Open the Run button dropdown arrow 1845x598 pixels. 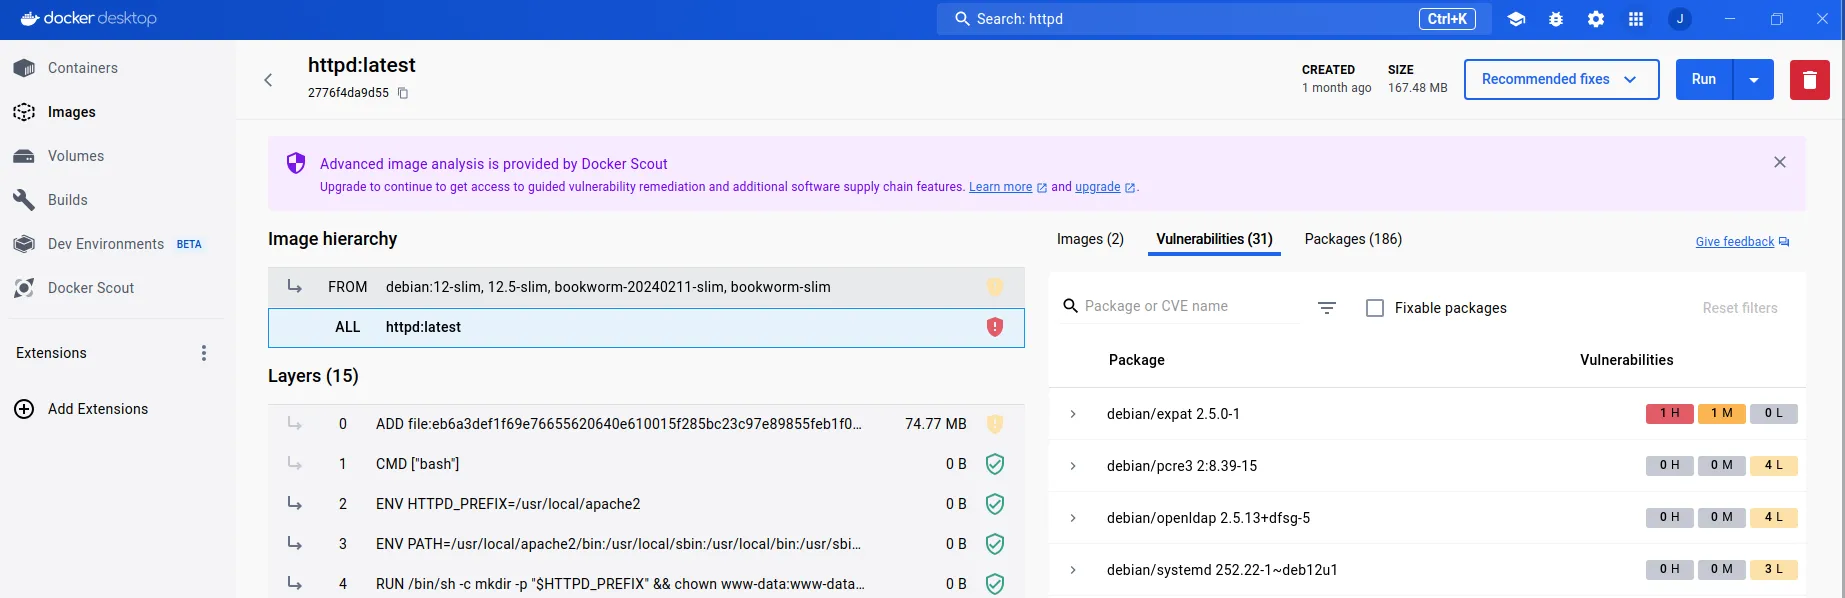(1754, 80)
